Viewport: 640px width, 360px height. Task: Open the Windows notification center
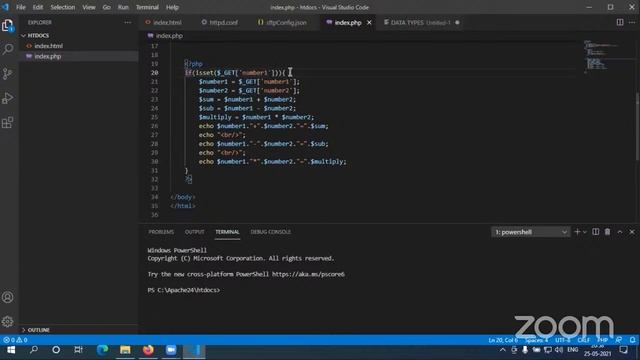pos(624,350)
